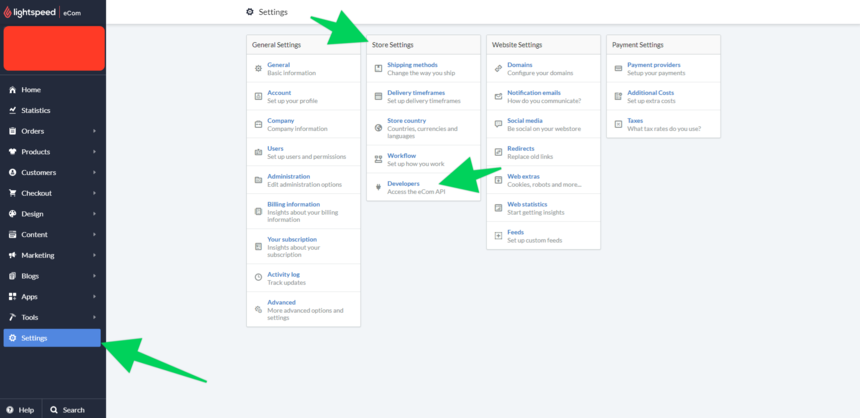Expand the Design submenu arrow
The image size is (860, 418).
[95, 214]
